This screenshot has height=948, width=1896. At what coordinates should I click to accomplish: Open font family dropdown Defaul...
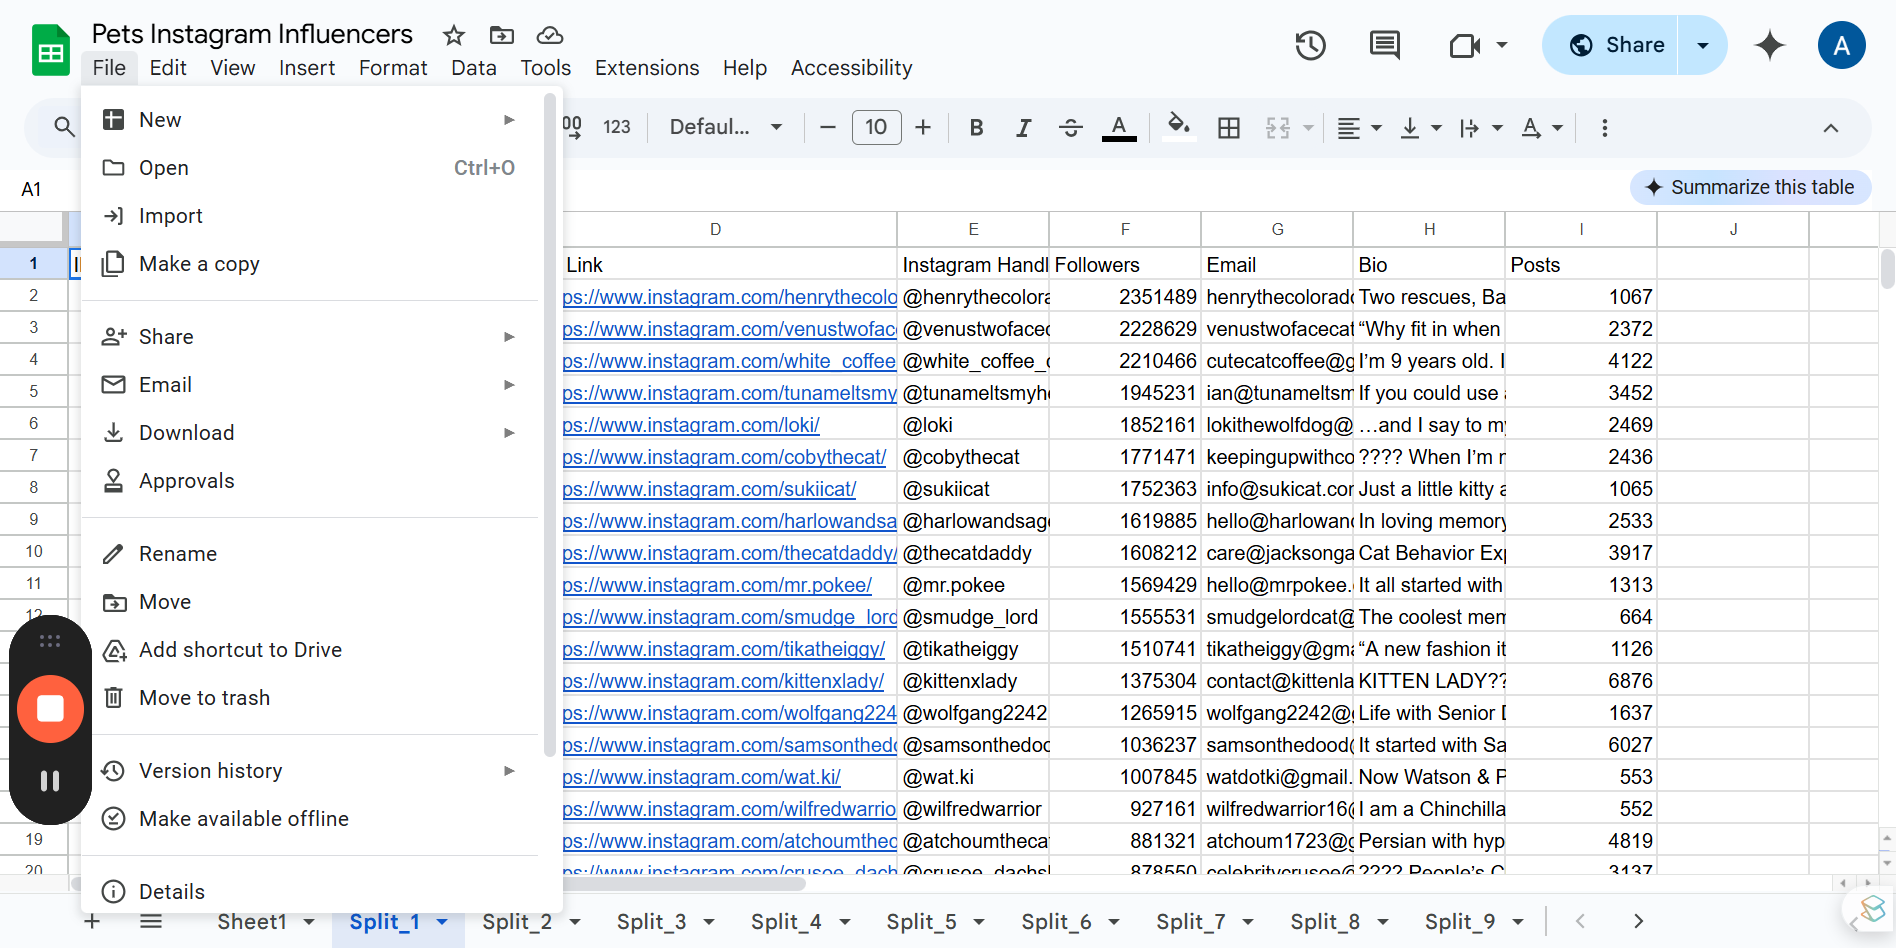[x=726, y=127]
